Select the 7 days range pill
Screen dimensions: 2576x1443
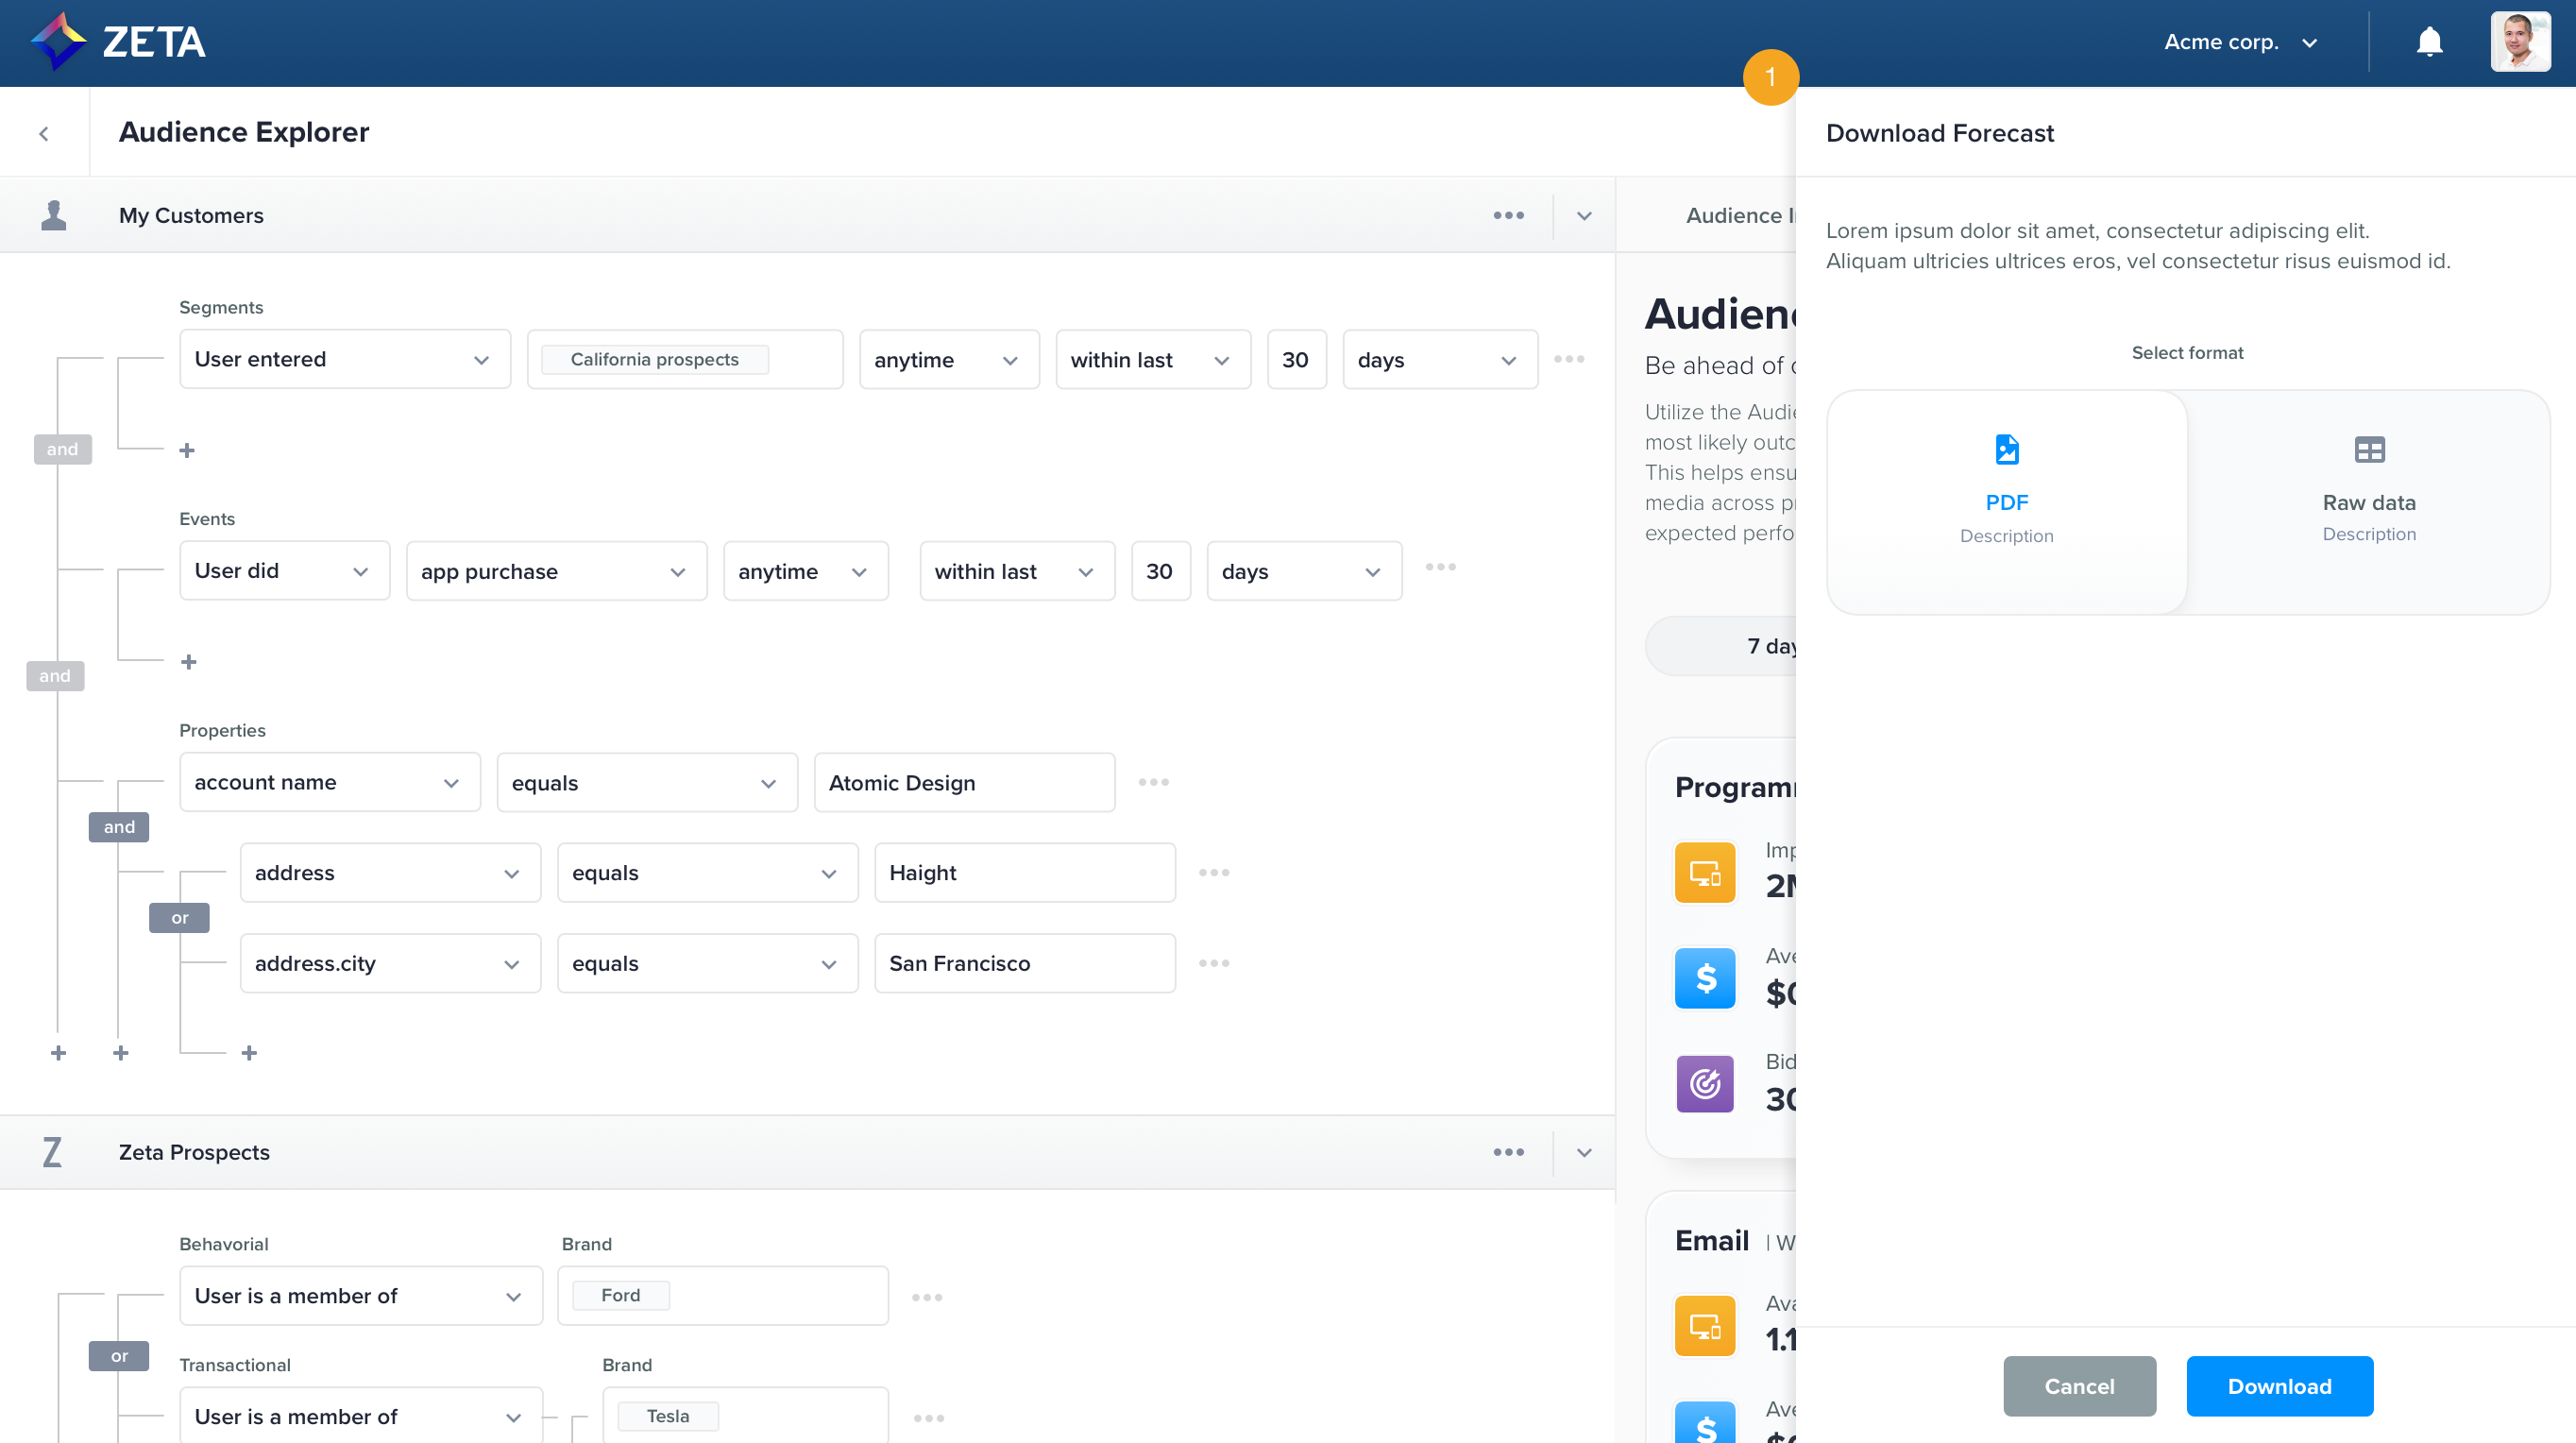(x=1722, y=646)
